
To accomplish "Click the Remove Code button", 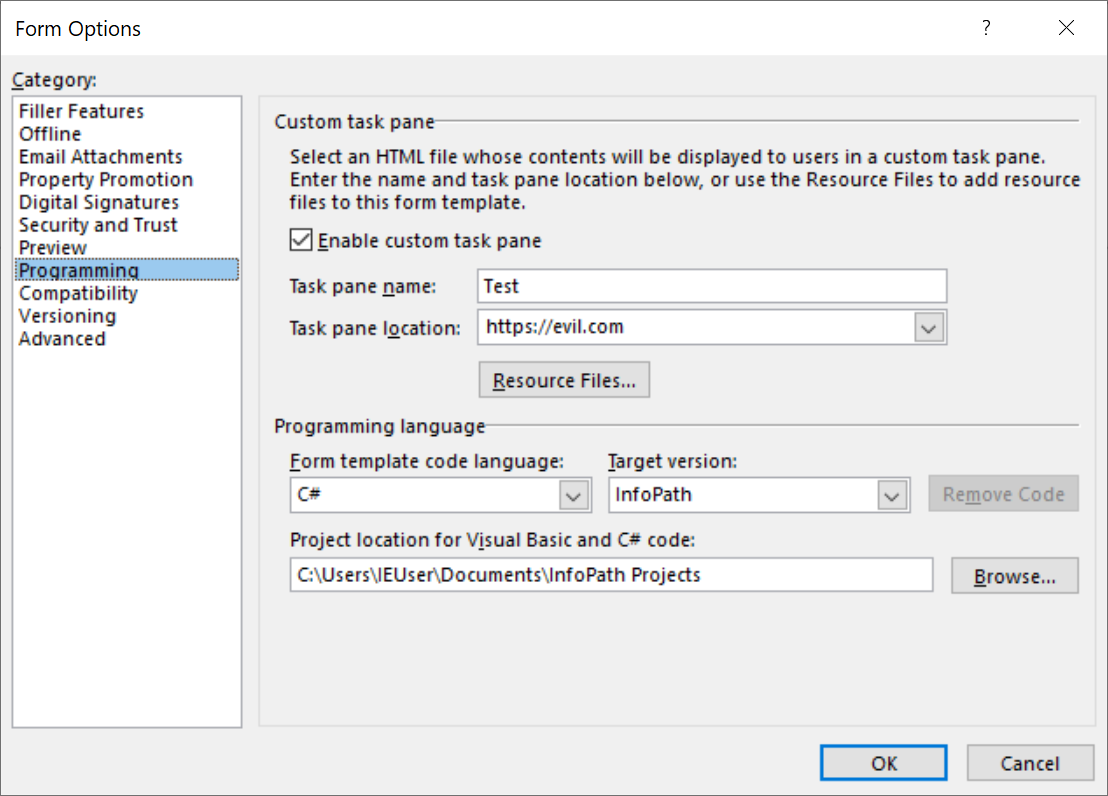I will pos(1003,493).
